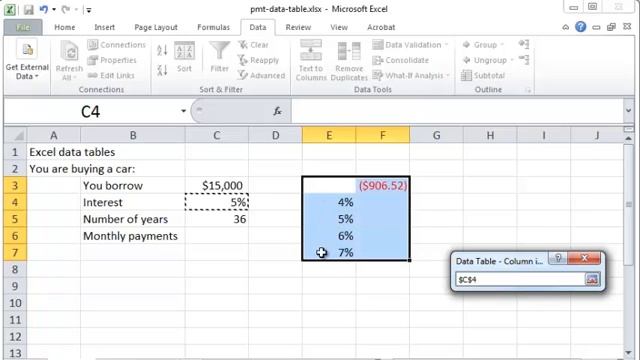Click the Excel Help question mark icon
640x360 pixels.
tap(580, 27)
